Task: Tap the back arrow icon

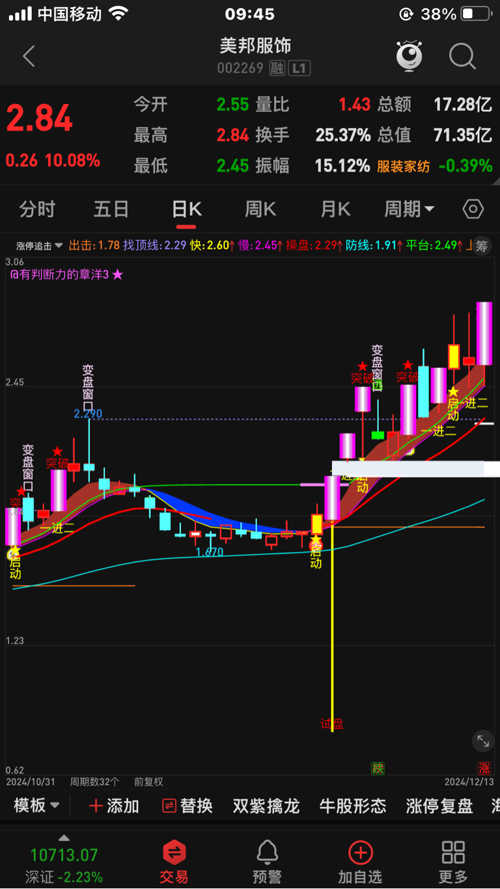Action: [28, 57]
